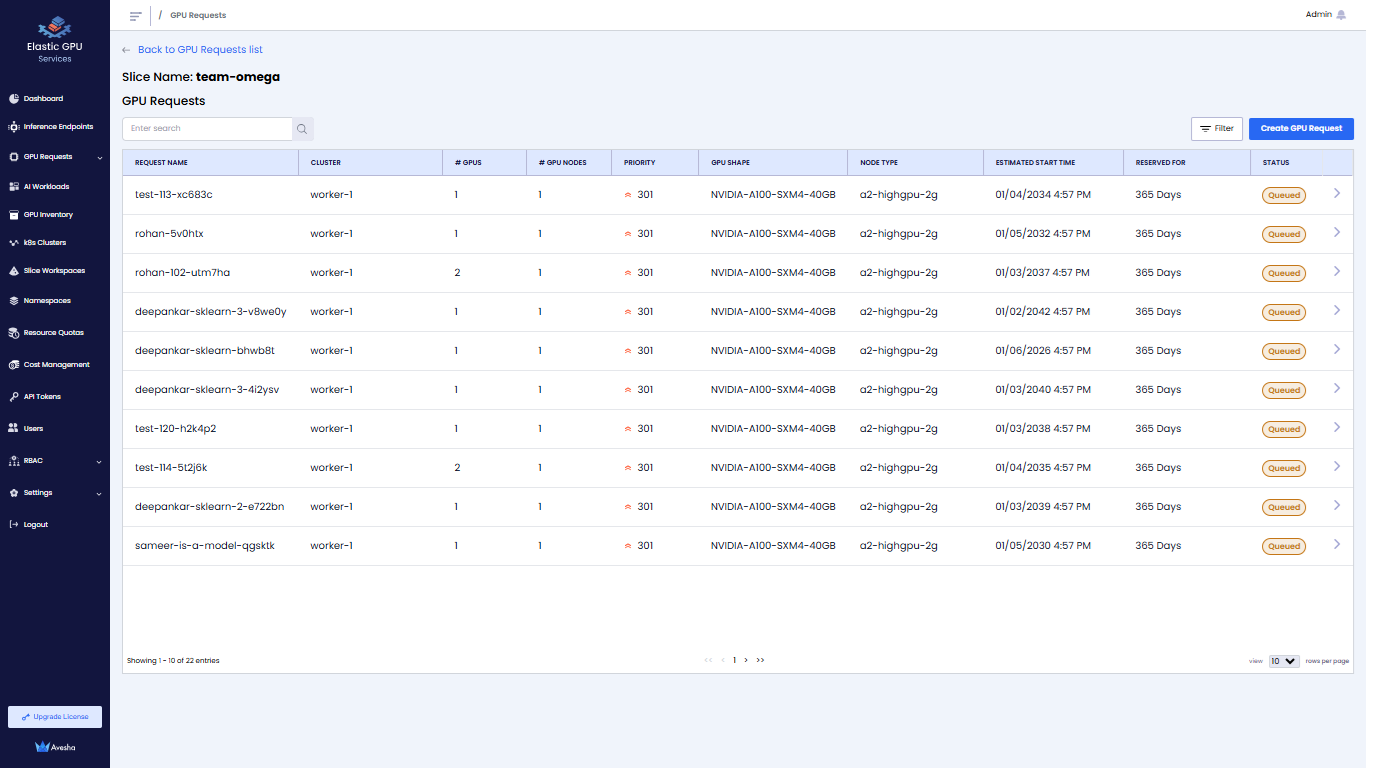The height and width of the screenshot is (782, 1398).
Task: Open the Filter button
Action: [x=1217, y=129]
